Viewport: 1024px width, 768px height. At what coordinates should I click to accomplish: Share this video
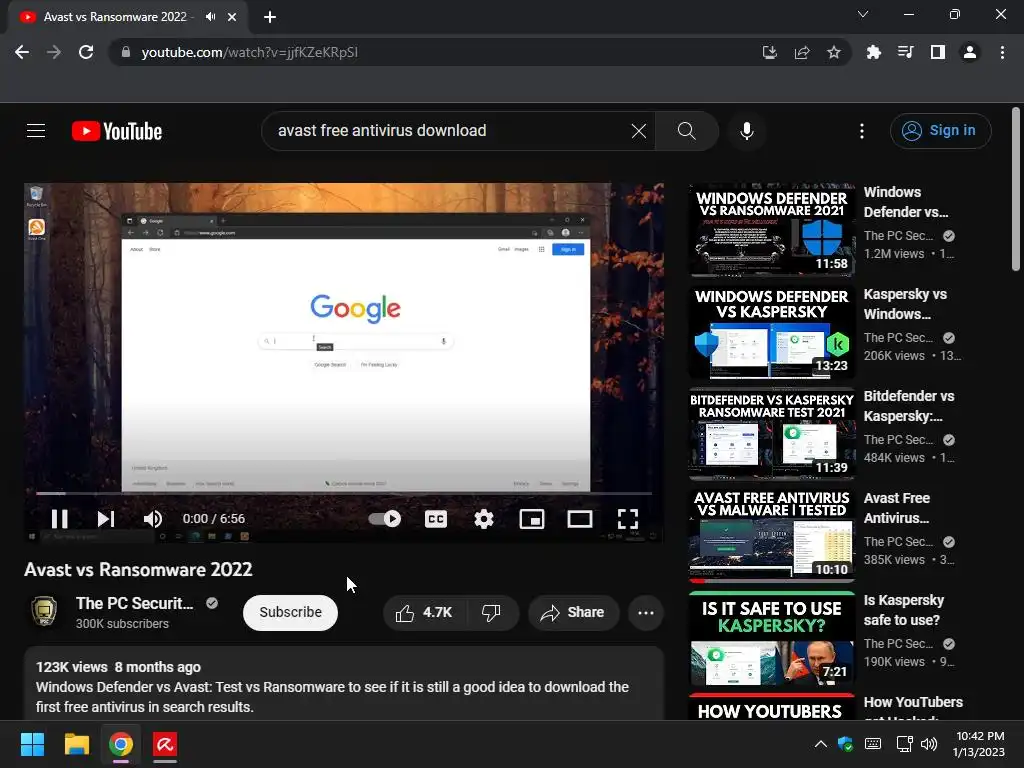573,613
